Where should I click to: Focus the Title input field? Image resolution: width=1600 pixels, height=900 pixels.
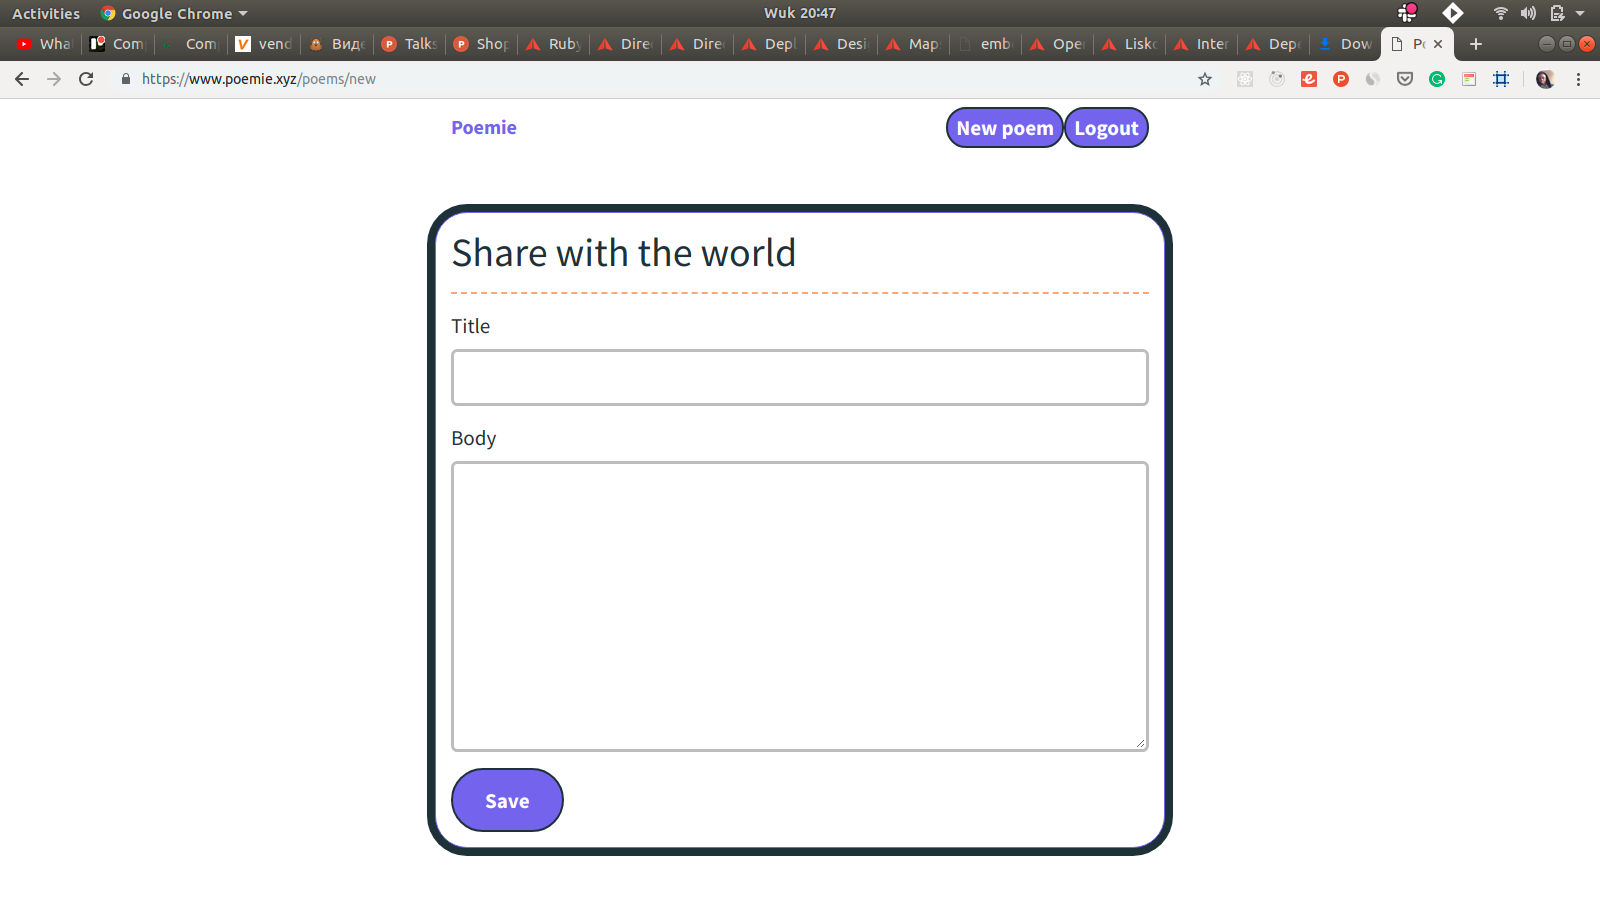[x=800, y=377]
